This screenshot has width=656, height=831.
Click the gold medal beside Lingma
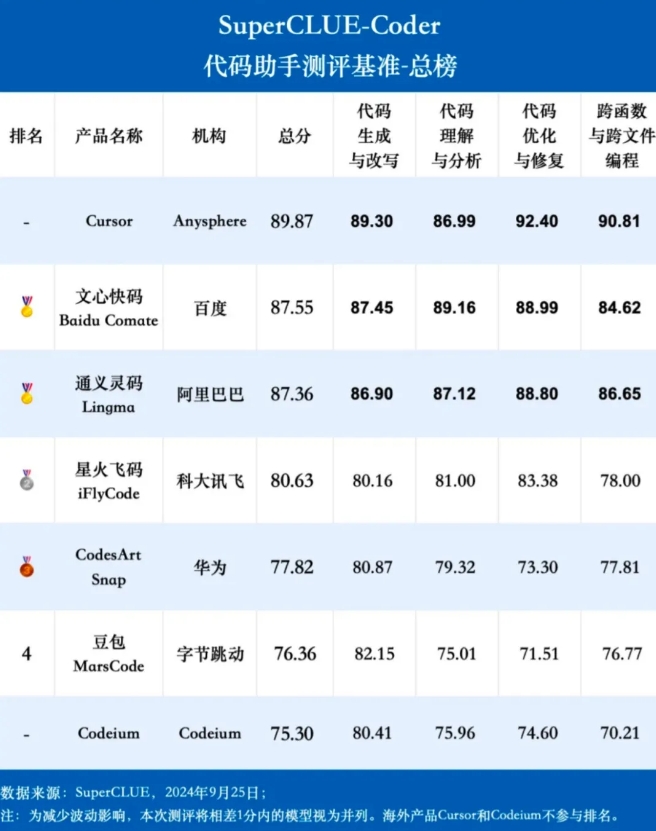pyautogui.click(x=27, y=394)
